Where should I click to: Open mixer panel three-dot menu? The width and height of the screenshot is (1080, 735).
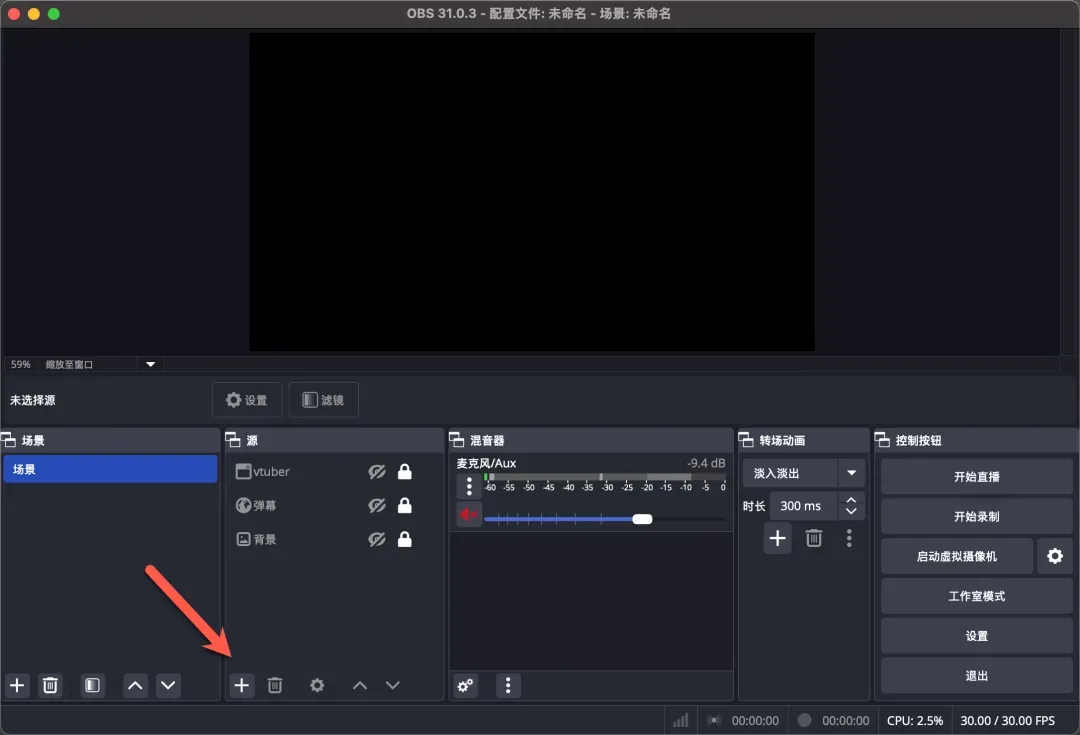click(508, 685)
